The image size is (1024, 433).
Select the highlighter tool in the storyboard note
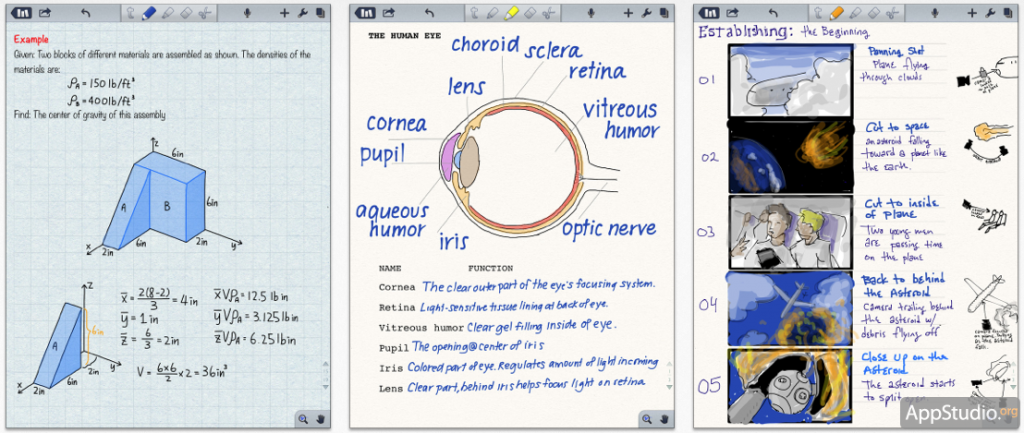(x=857, y=13)
